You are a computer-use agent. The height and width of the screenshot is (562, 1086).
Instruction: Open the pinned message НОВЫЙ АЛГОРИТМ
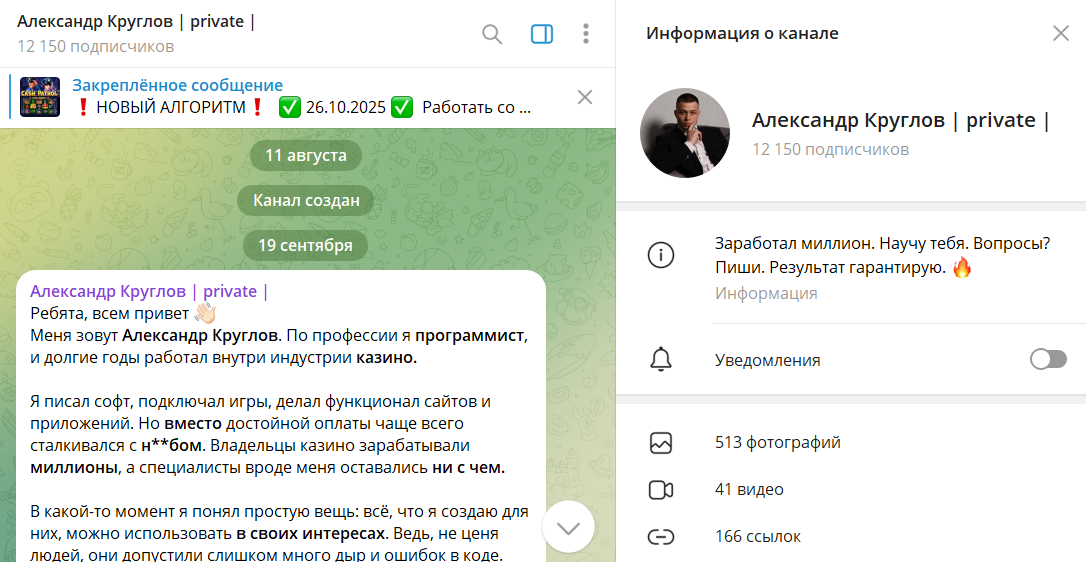(300, 97)
